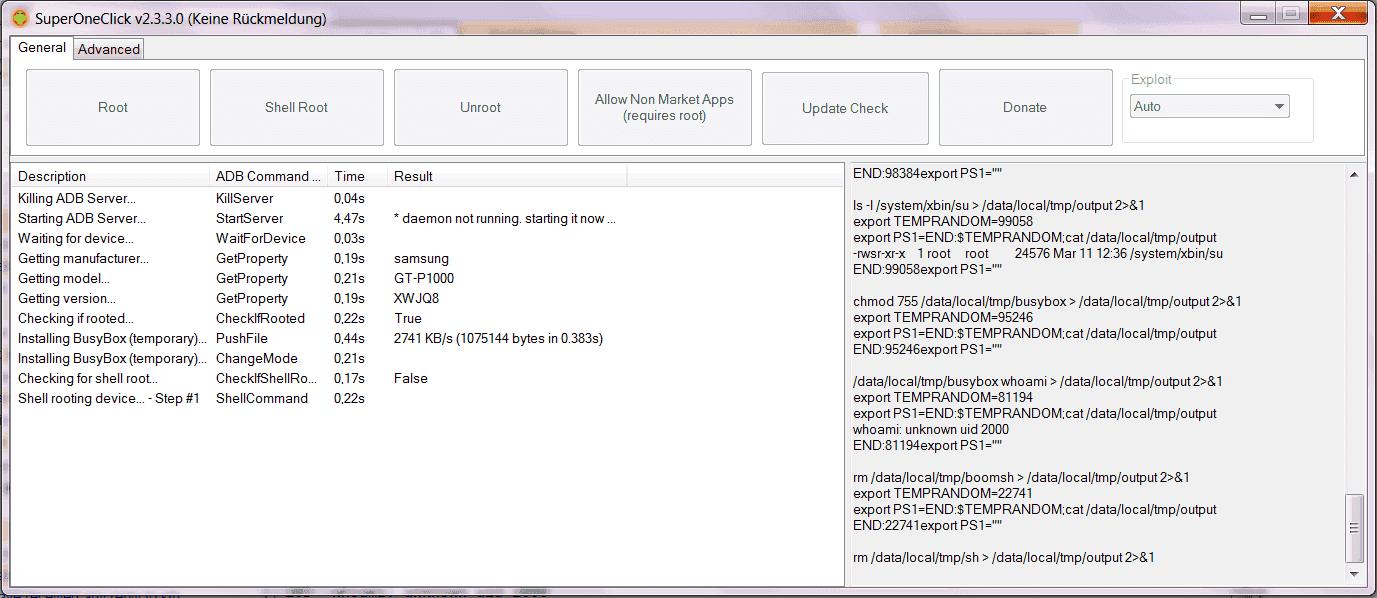Viewport: 1377px width, 598px height.
Task: Click 'rm /data/local/tmp/boomsh' log line
Action: coord(1021,477)
